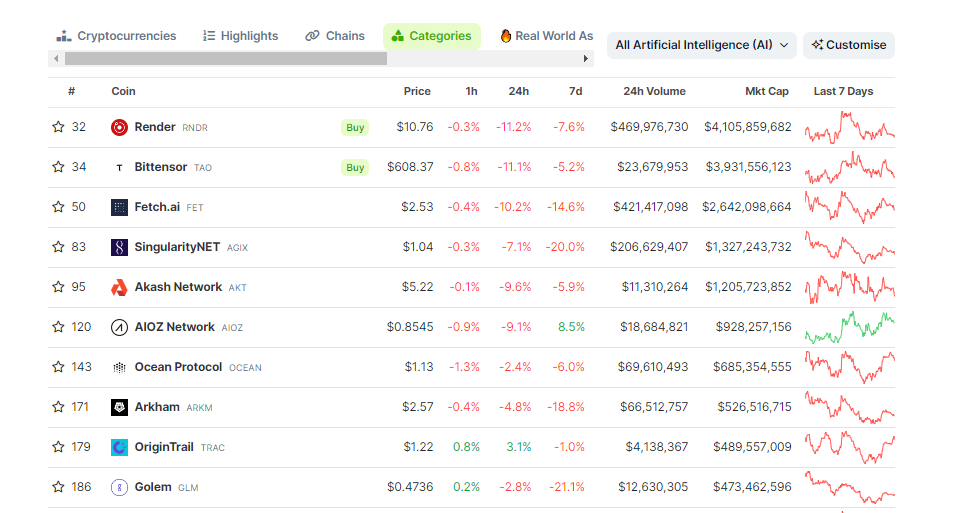954x513 pixels.
Task: Star the Golem row
Action: tap(58, 487)
